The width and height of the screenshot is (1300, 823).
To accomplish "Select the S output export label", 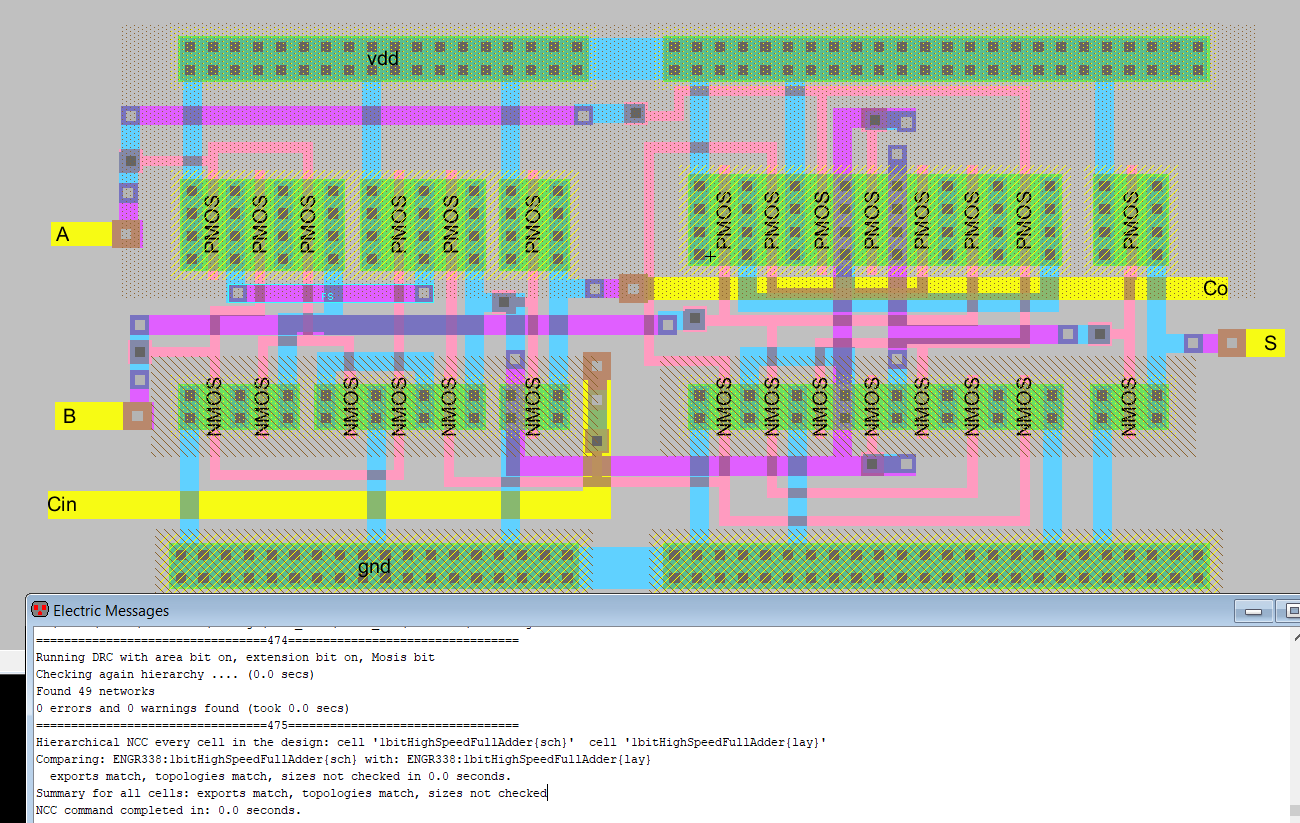I will click(x=1270, y=344).
